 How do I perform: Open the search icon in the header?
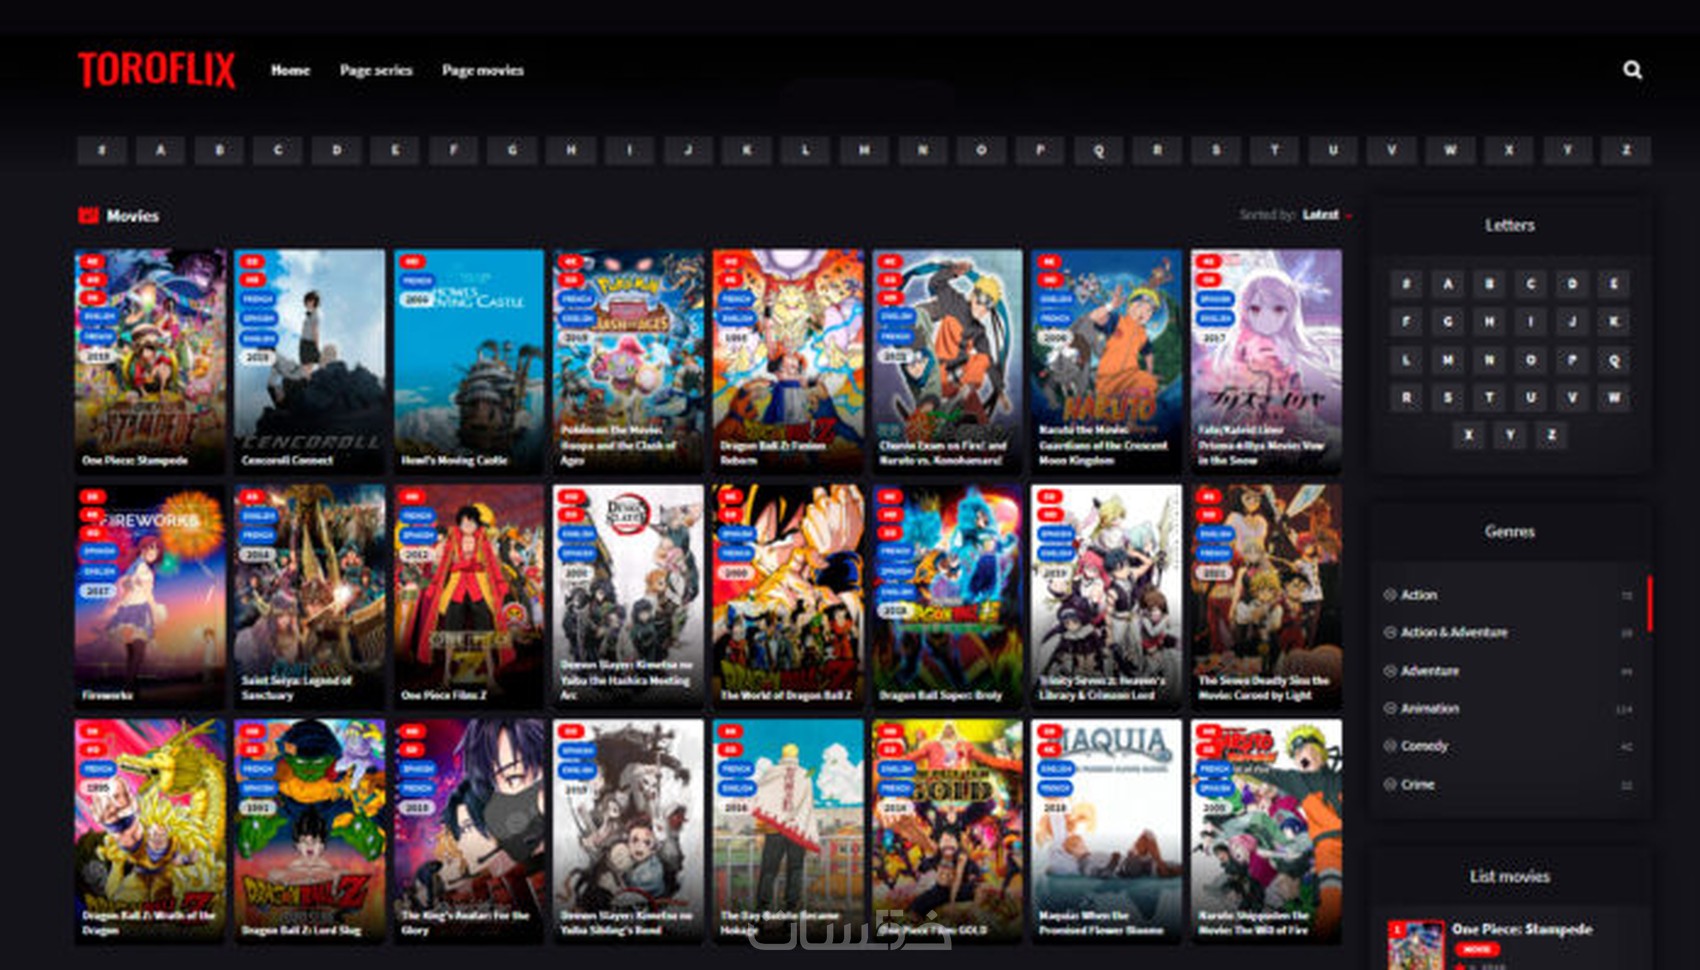pyautogui.click(x=1632, y=70)
